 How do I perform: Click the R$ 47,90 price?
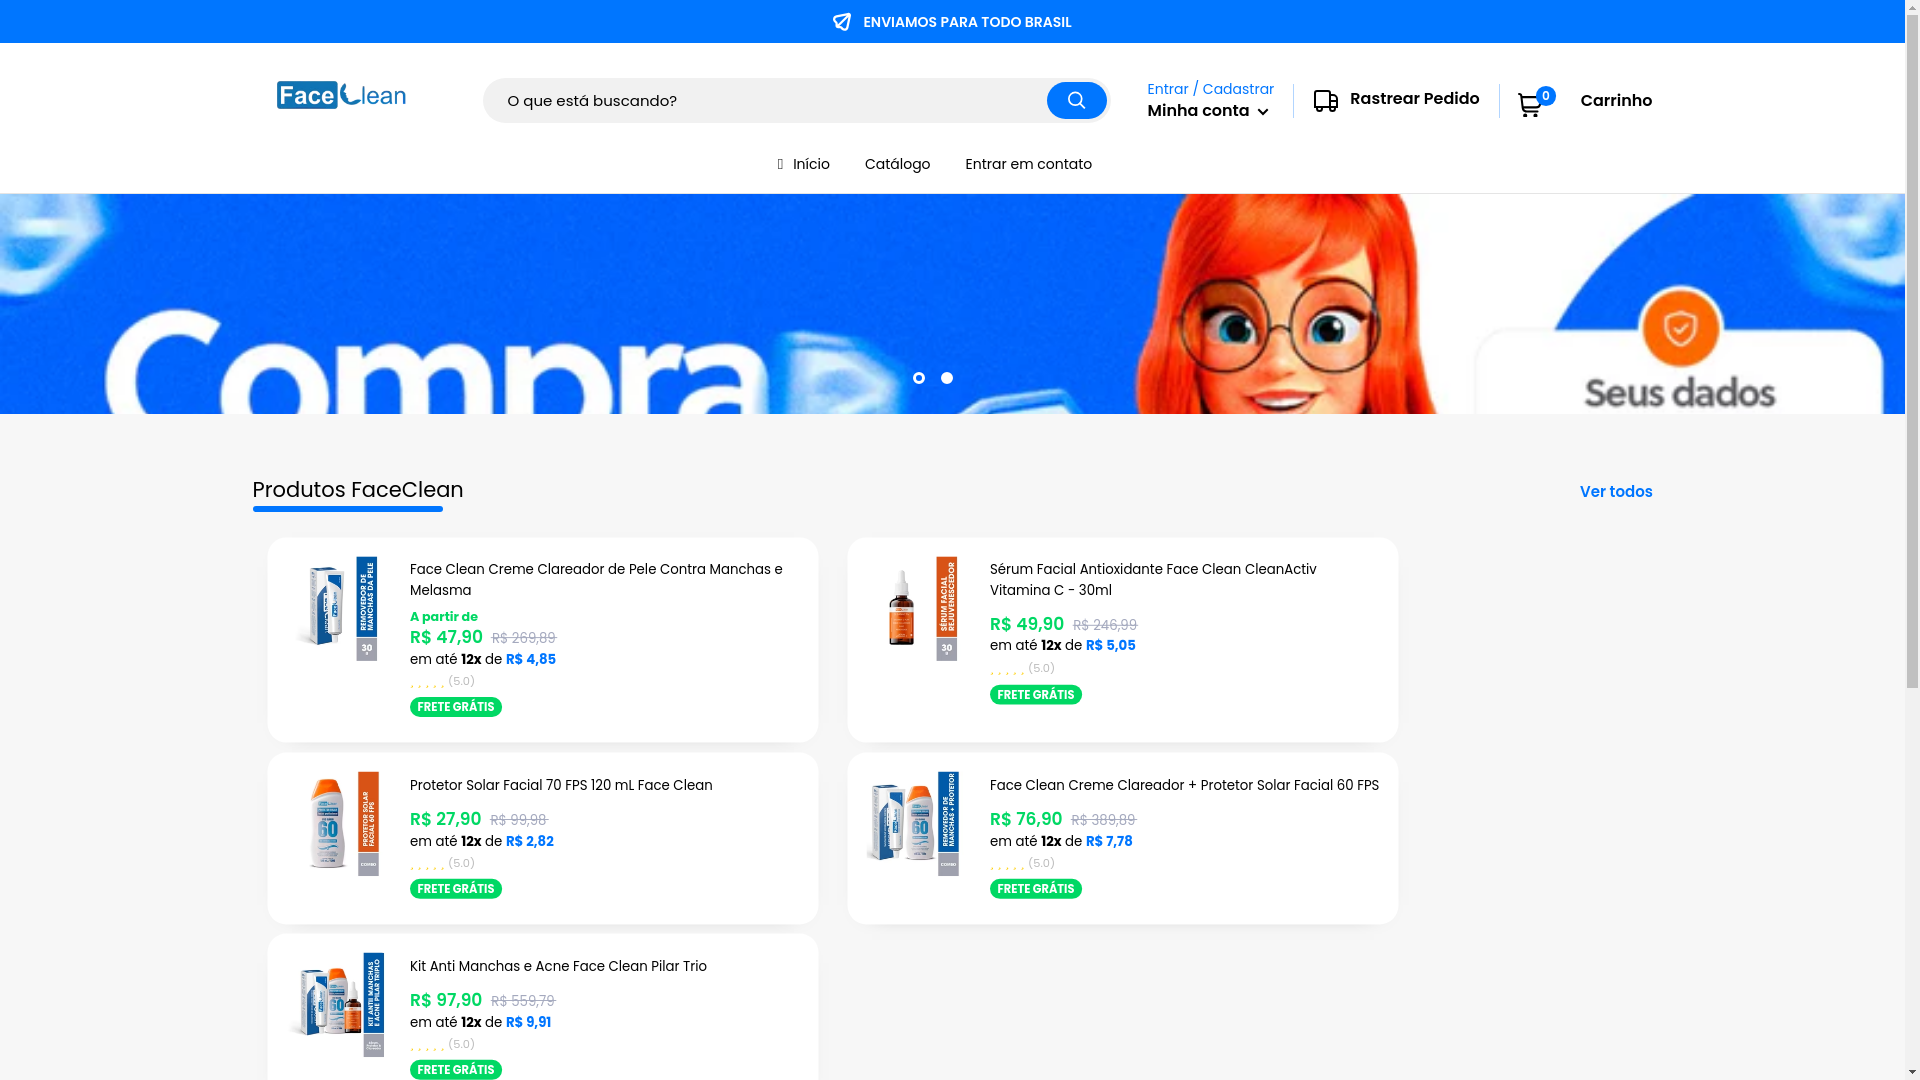(x=446, y=637)
